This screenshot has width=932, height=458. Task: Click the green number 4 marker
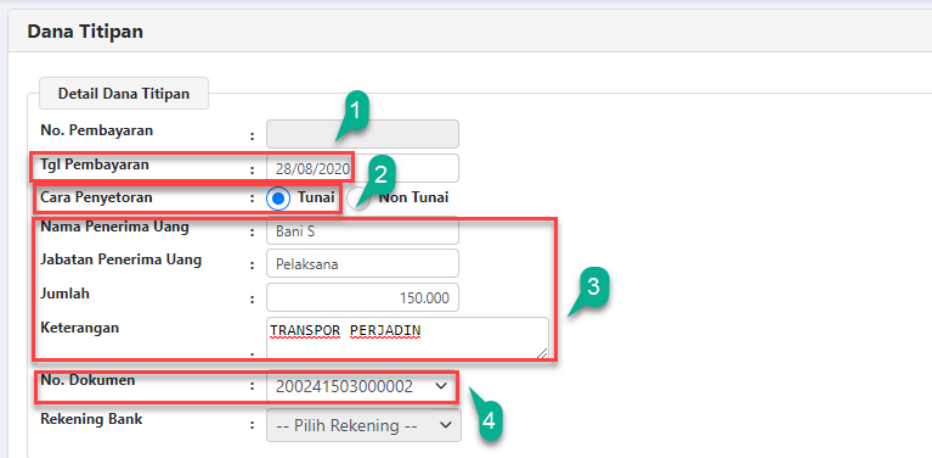pyautogui.click(x=487, y=421)
